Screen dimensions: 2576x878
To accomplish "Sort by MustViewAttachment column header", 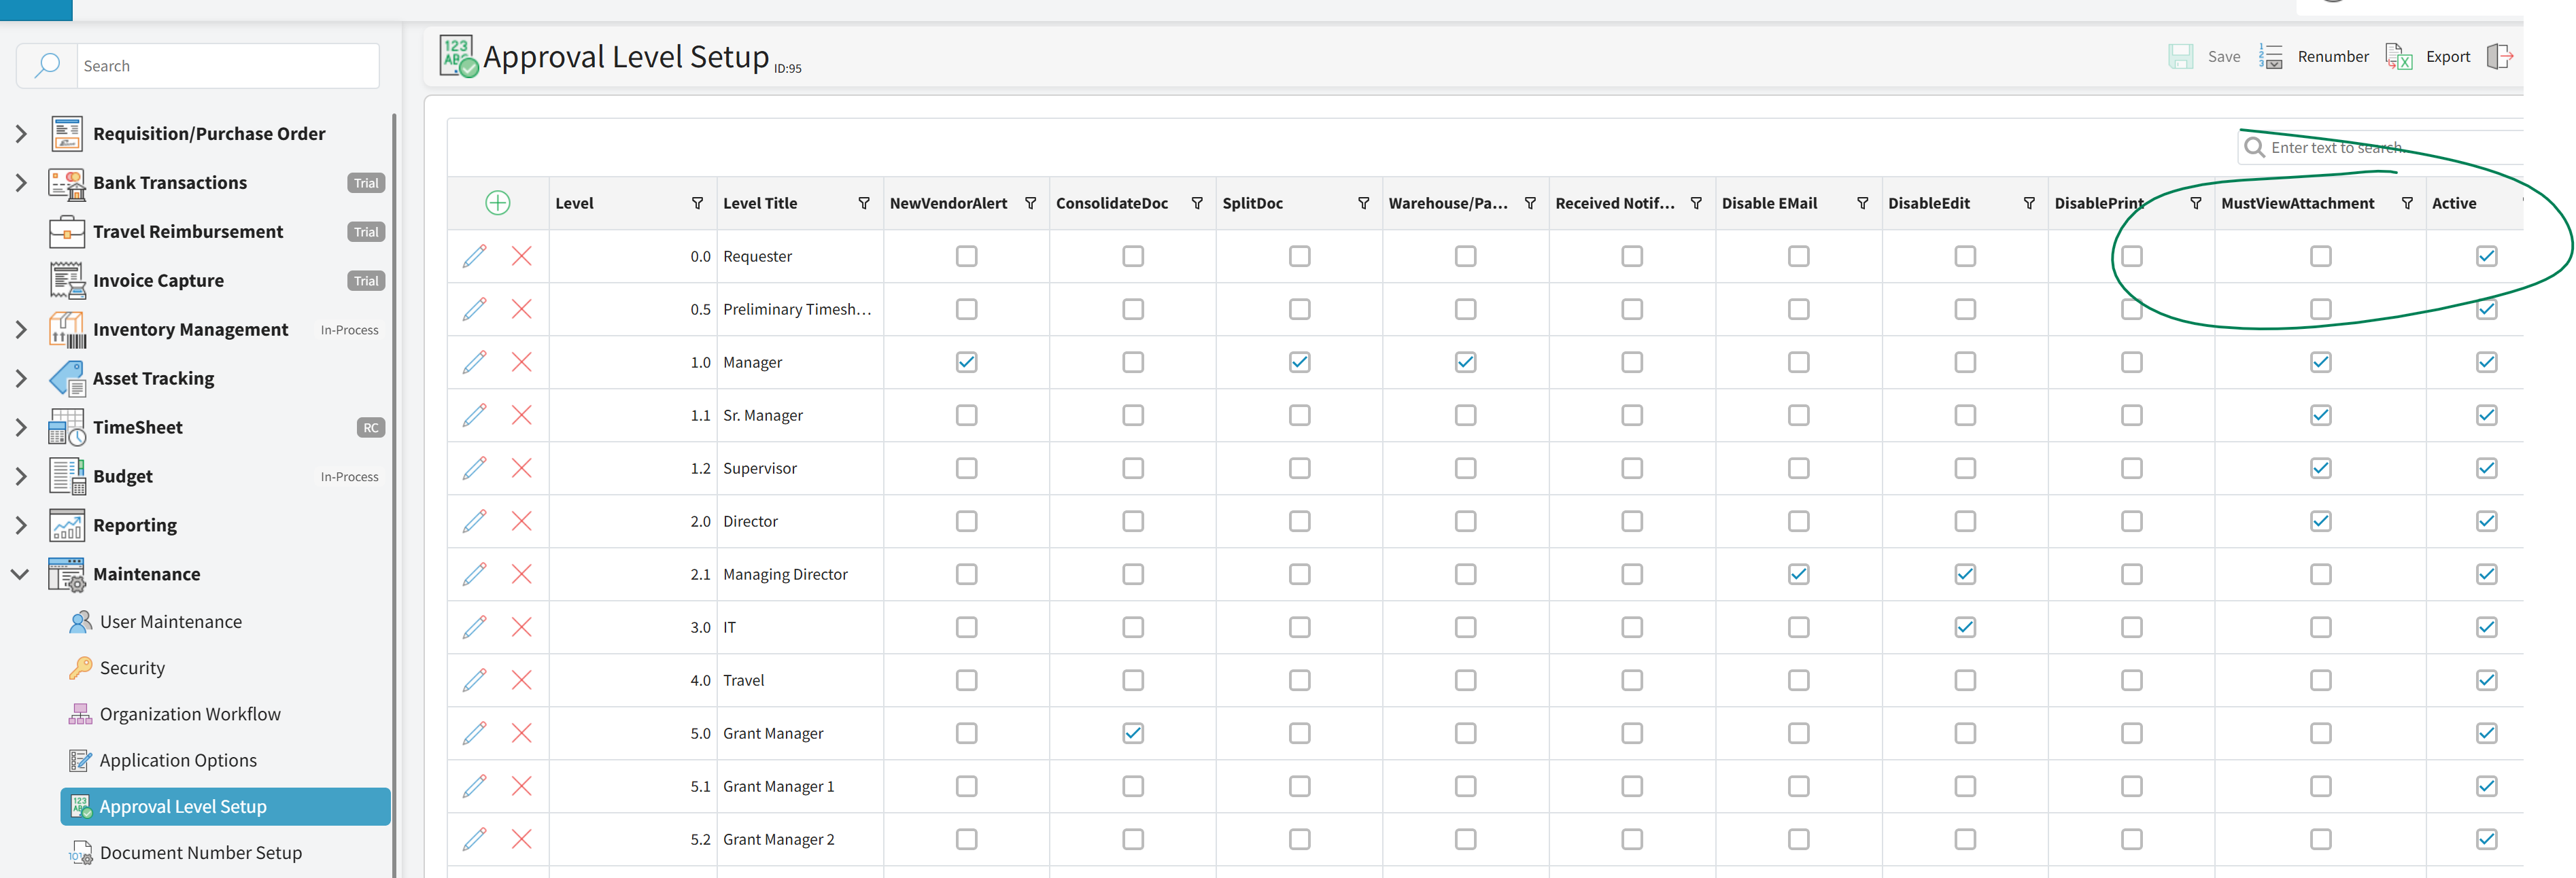I will click(2297, 203).
